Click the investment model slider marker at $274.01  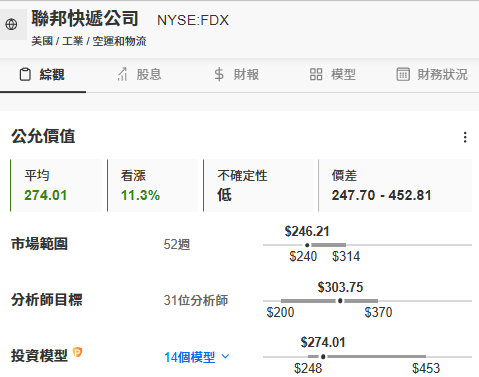(x=323, y=357)
